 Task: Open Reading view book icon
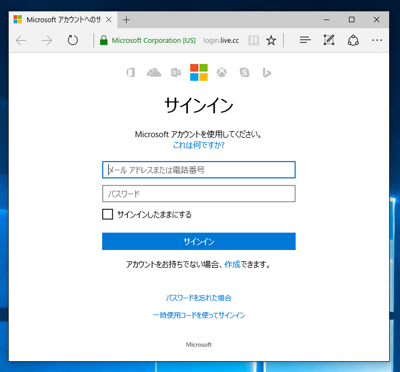point(253,41)
